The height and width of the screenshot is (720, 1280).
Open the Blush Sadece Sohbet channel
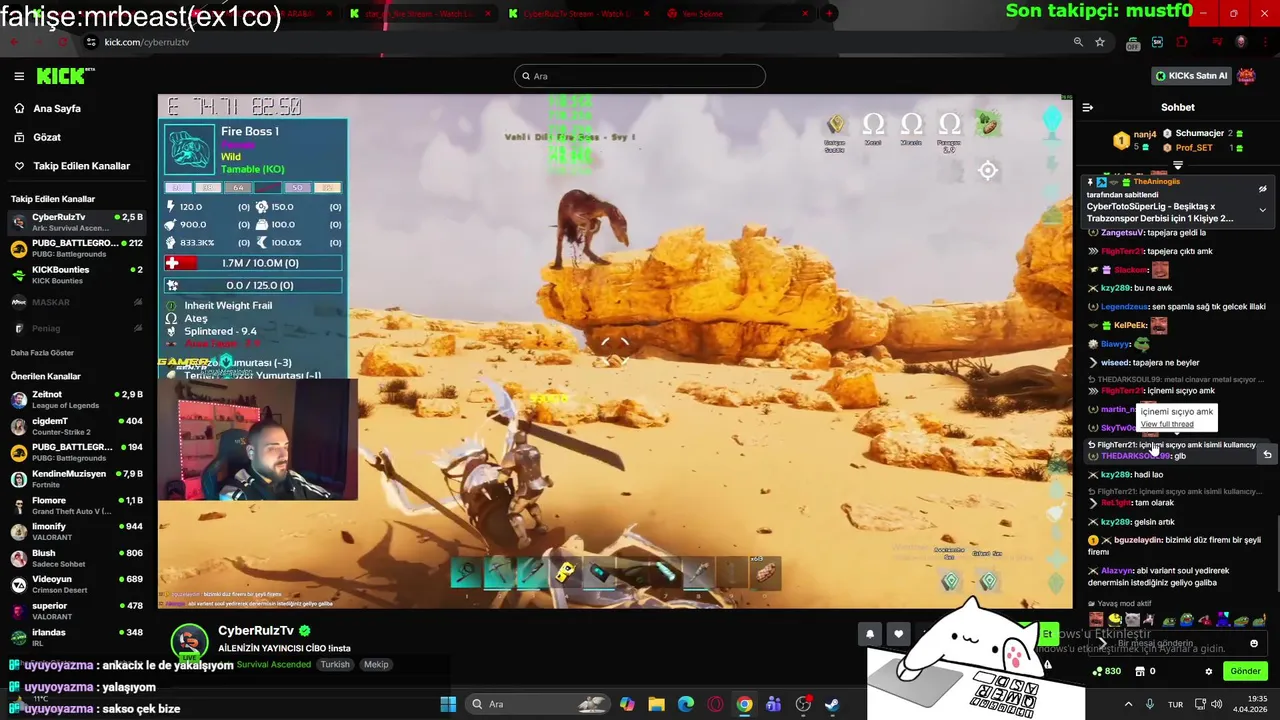click(x=77, y=558)
